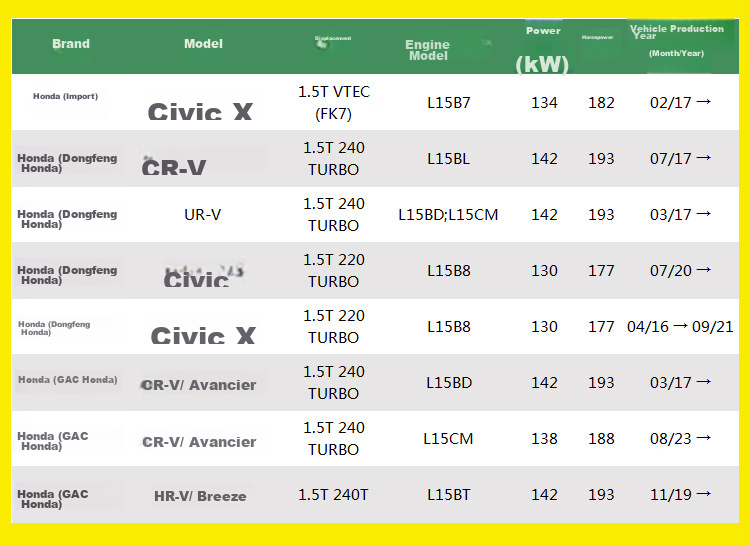The height and width of the screenshot is (546, 750).
Task: Click engine model "L15BT"
Action: pos(449,494)
